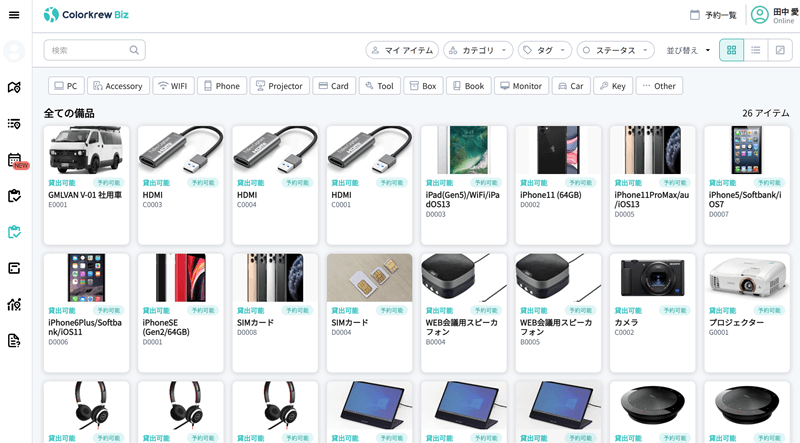The height and width of the screenshot is (443, 800).
Task: Toggle the マイ アイテム filter
Action: click(x=402, y=50)
